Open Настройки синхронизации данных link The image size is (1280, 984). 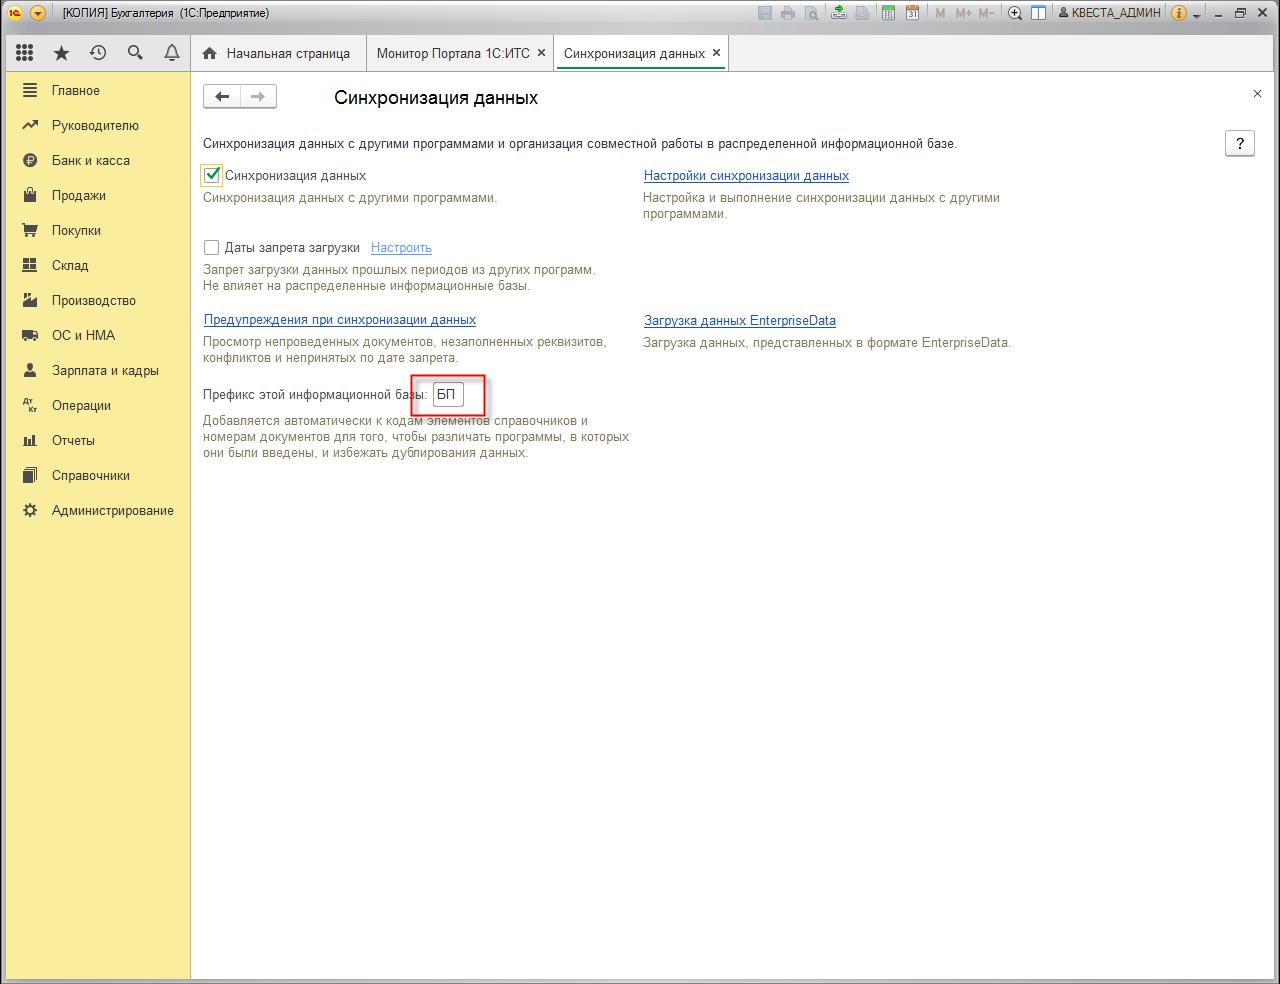click(x=746, y=175)
